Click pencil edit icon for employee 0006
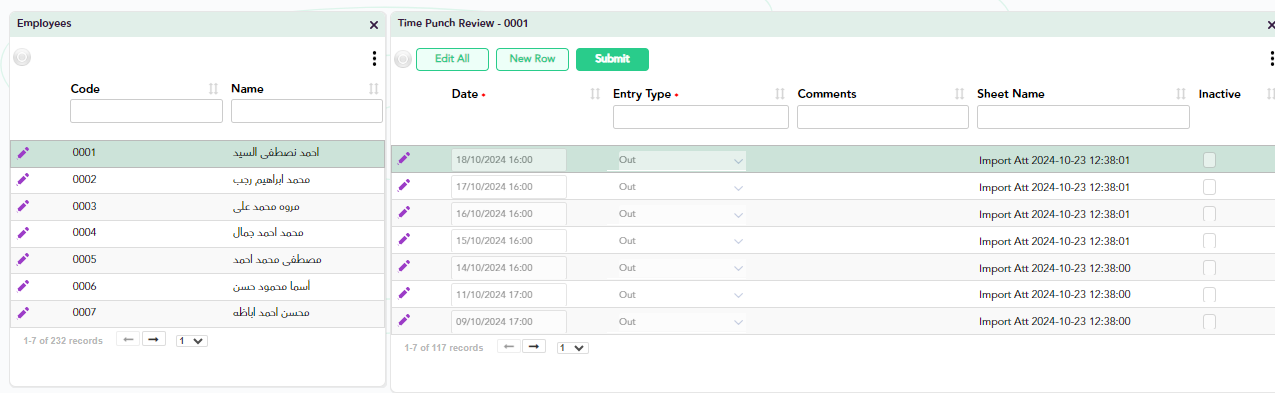The height and width of the screenshot is (393, 1275). (x=24, y=286)
